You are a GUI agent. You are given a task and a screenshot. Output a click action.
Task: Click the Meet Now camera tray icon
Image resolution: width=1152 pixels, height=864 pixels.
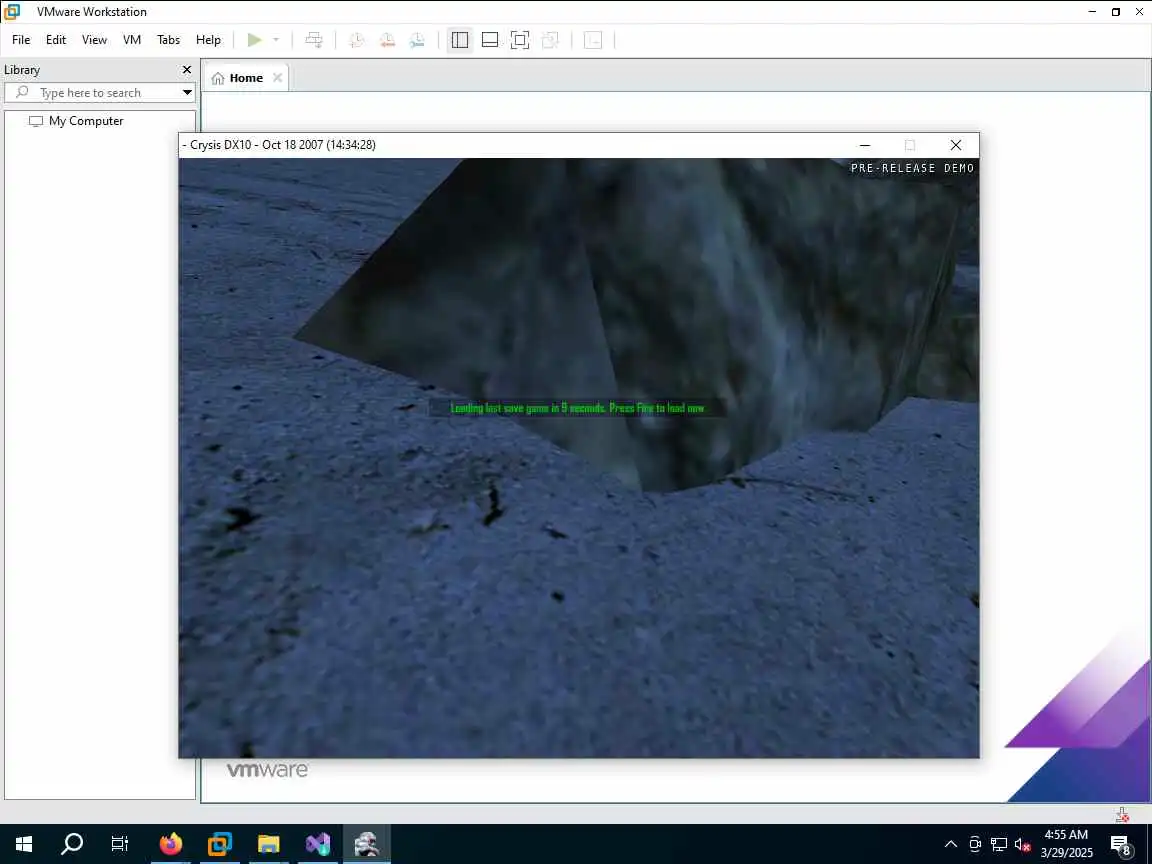point(975,844)
